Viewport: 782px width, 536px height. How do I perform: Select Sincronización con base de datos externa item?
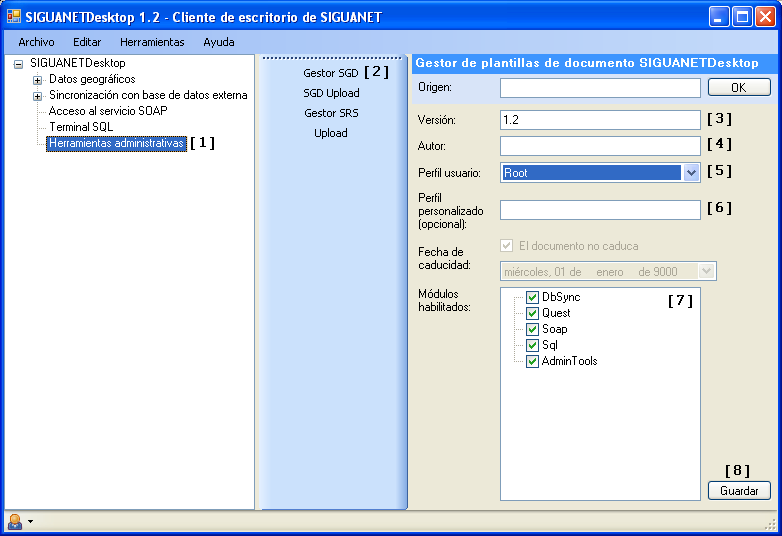148,95
